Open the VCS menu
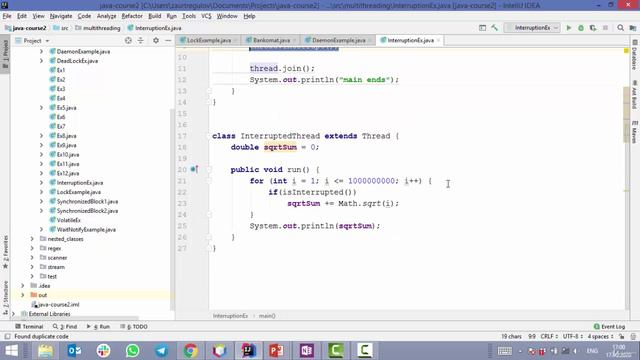The image size is (640, 360). pos(206,16)
